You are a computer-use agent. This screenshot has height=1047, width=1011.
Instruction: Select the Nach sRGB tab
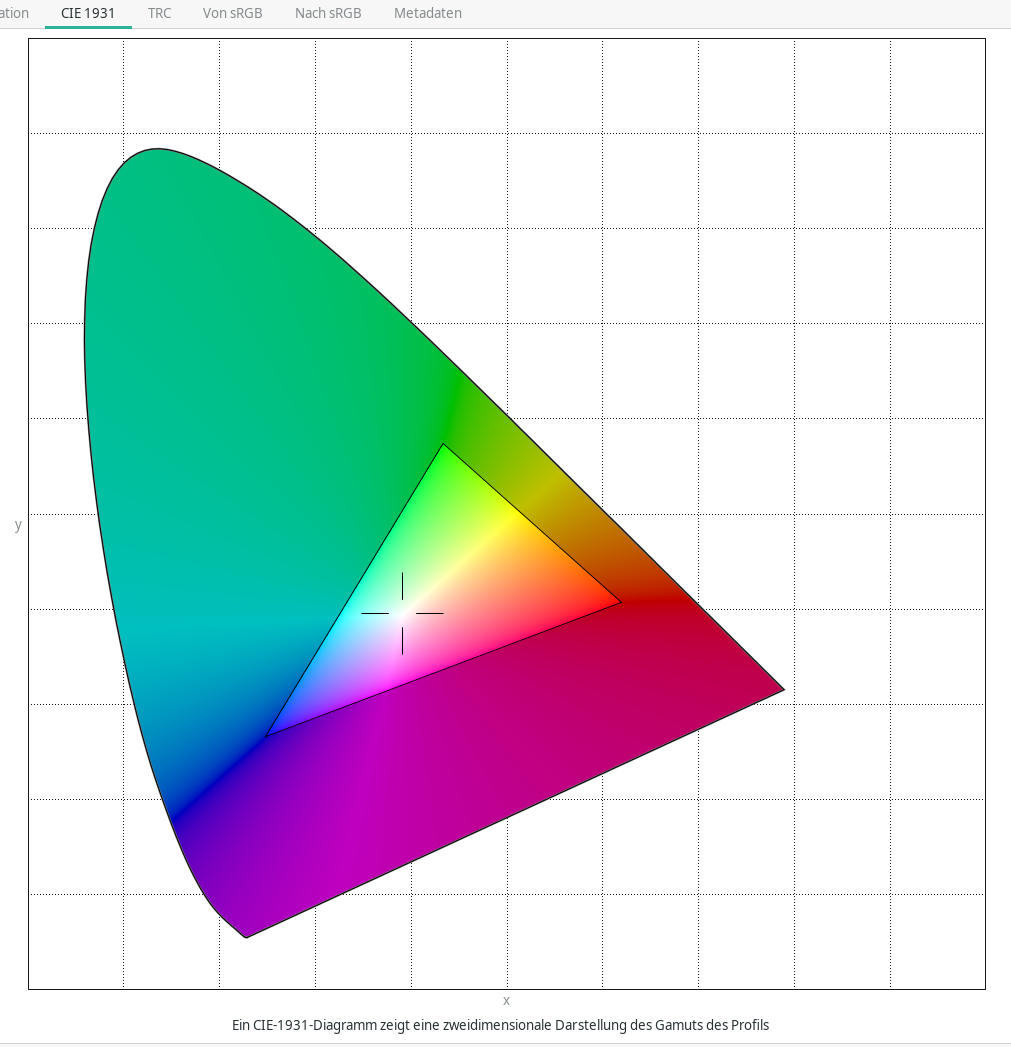(328, 14)
